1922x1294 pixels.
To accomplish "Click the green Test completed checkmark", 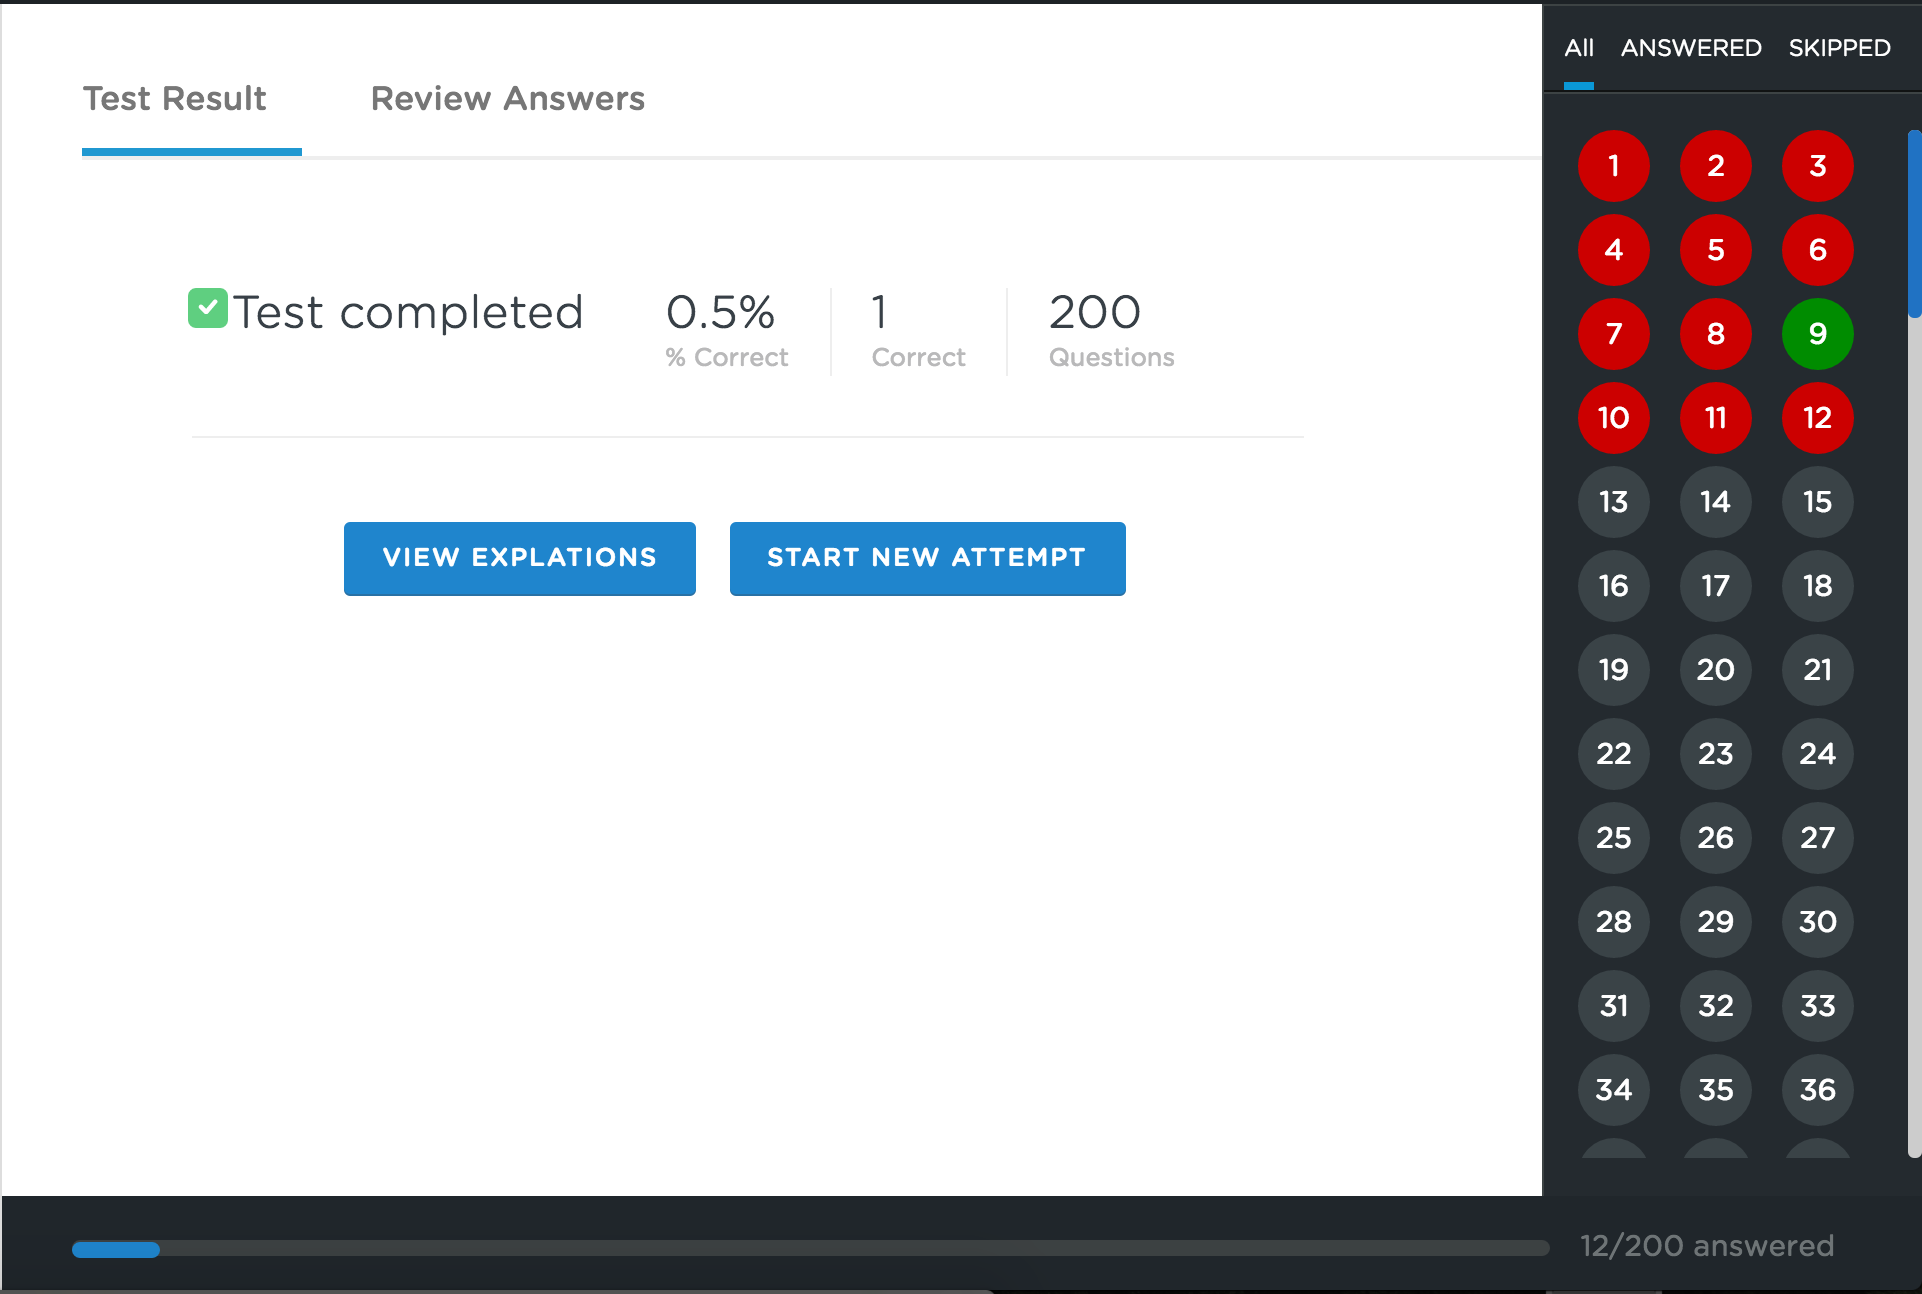I will 208,308.
